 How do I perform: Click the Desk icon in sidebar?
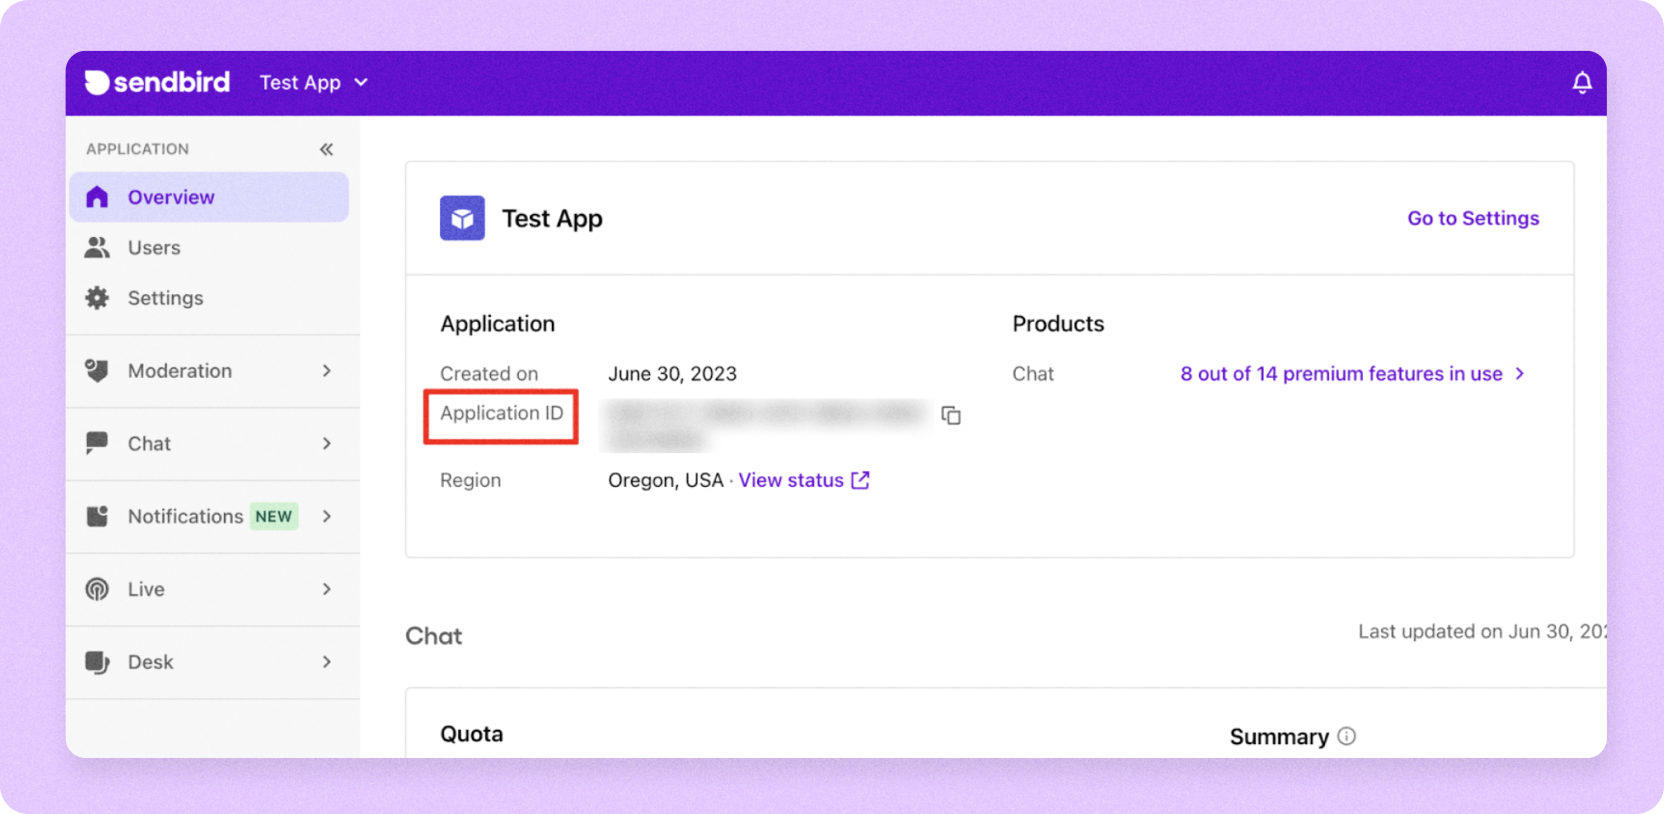(x=97, y=662)
